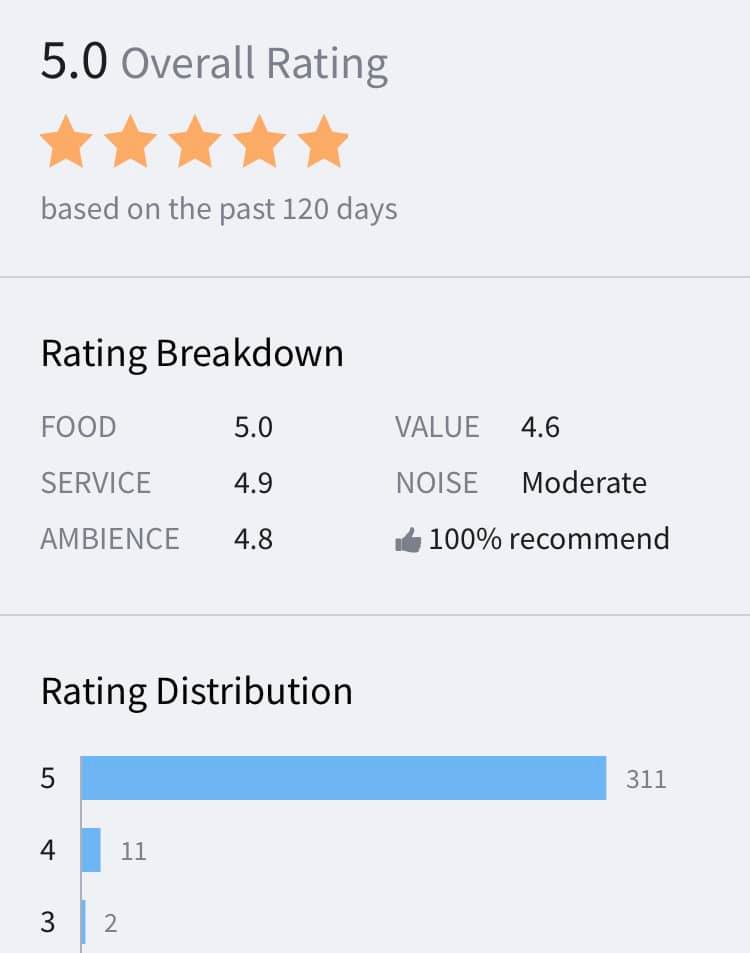Click the AMBIENCE rating label

click(110, 539)
